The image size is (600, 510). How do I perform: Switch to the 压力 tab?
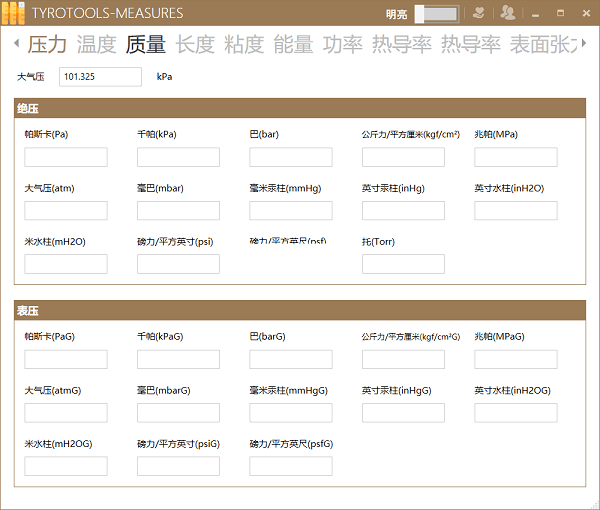(47, 44)
